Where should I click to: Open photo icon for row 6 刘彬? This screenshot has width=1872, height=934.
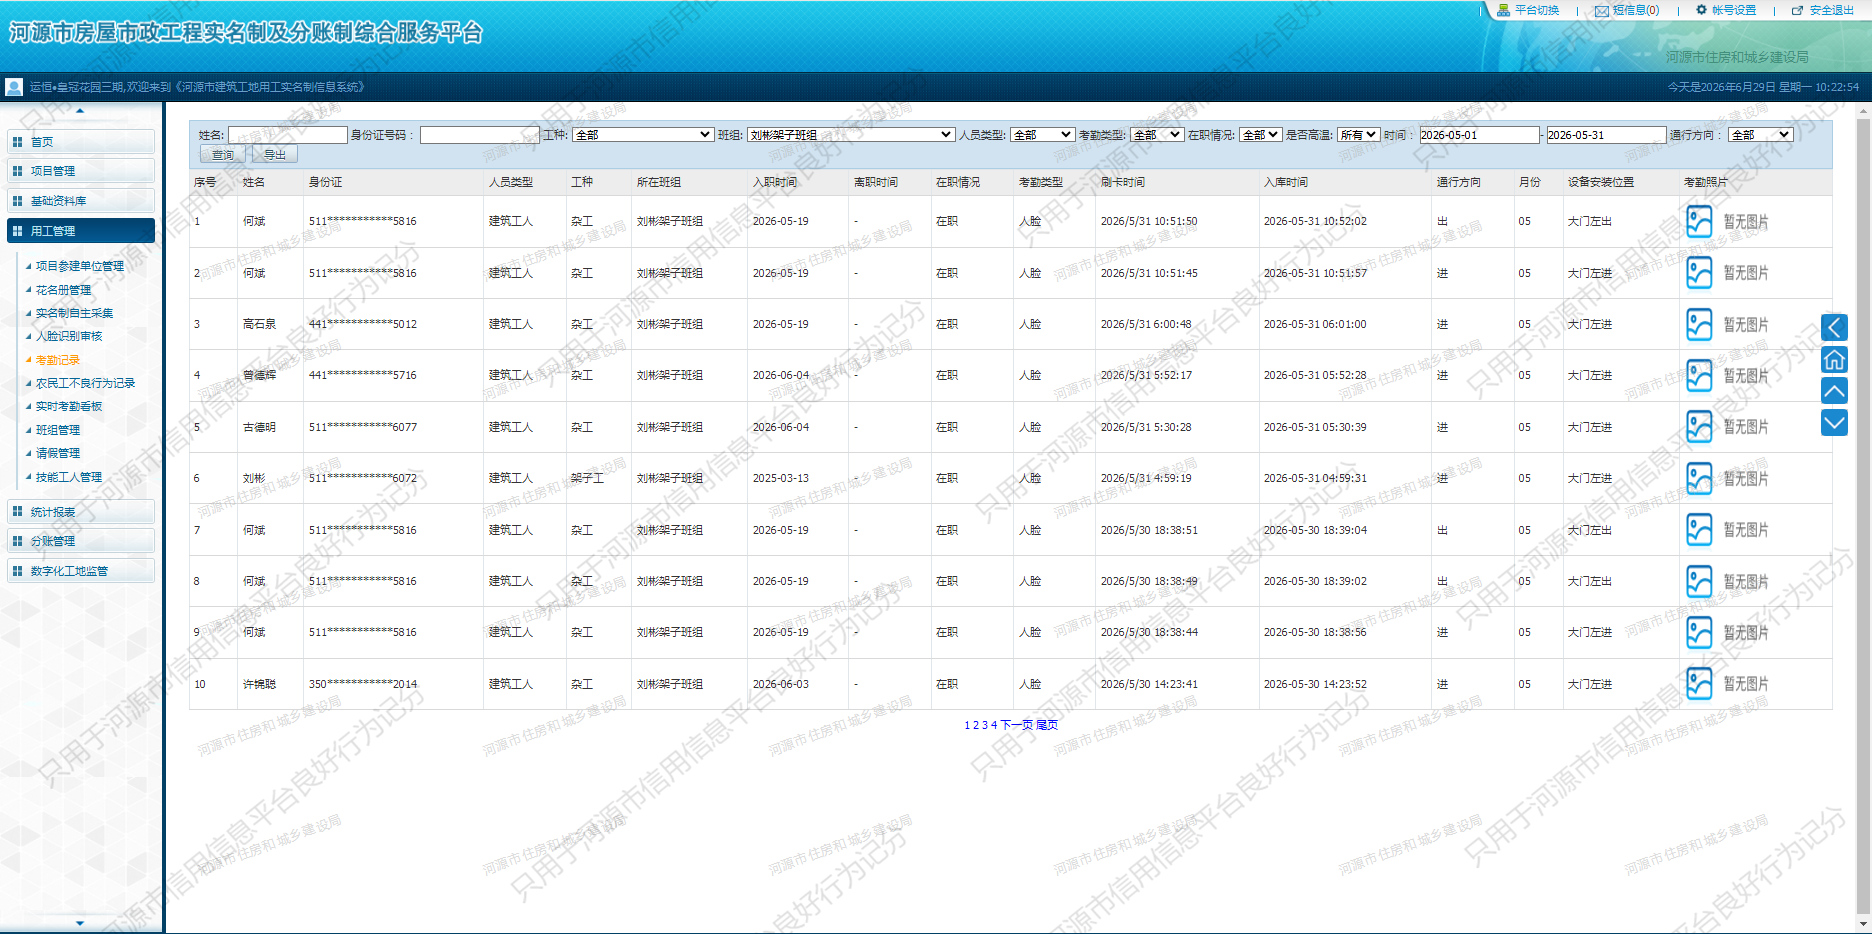[x=1699, y=478]
